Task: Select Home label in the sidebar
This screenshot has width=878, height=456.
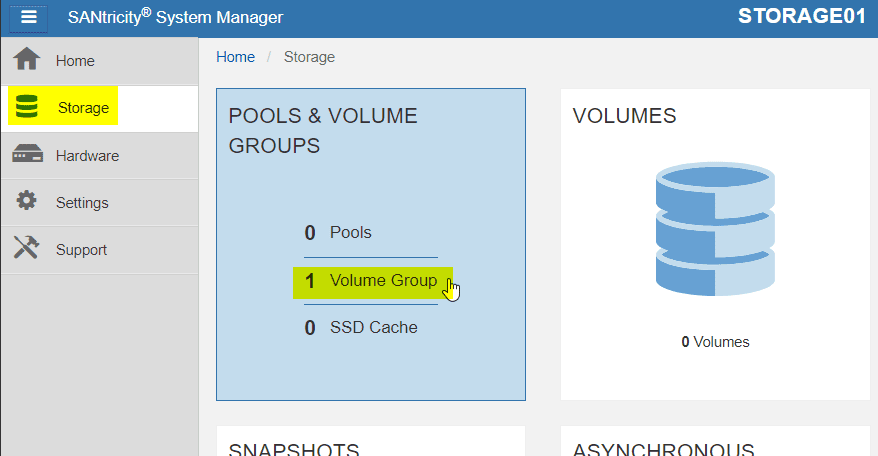Action: pos(75,61)
